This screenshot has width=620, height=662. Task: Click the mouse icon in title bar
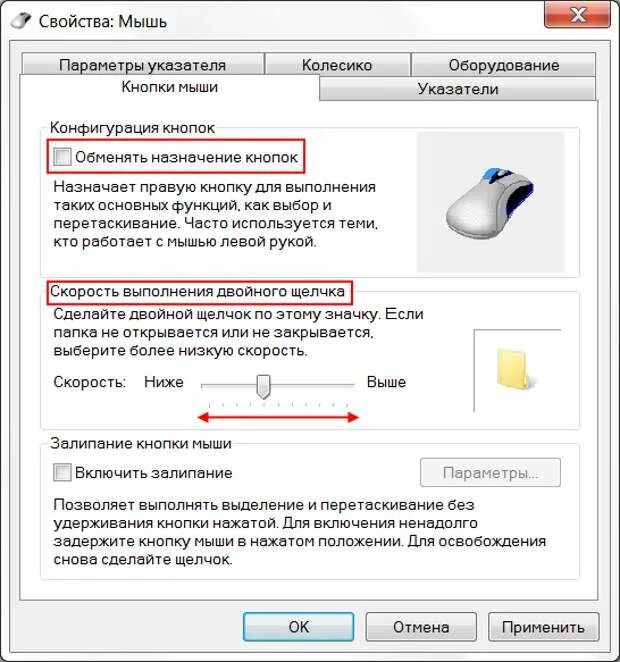tap(20, 21)
